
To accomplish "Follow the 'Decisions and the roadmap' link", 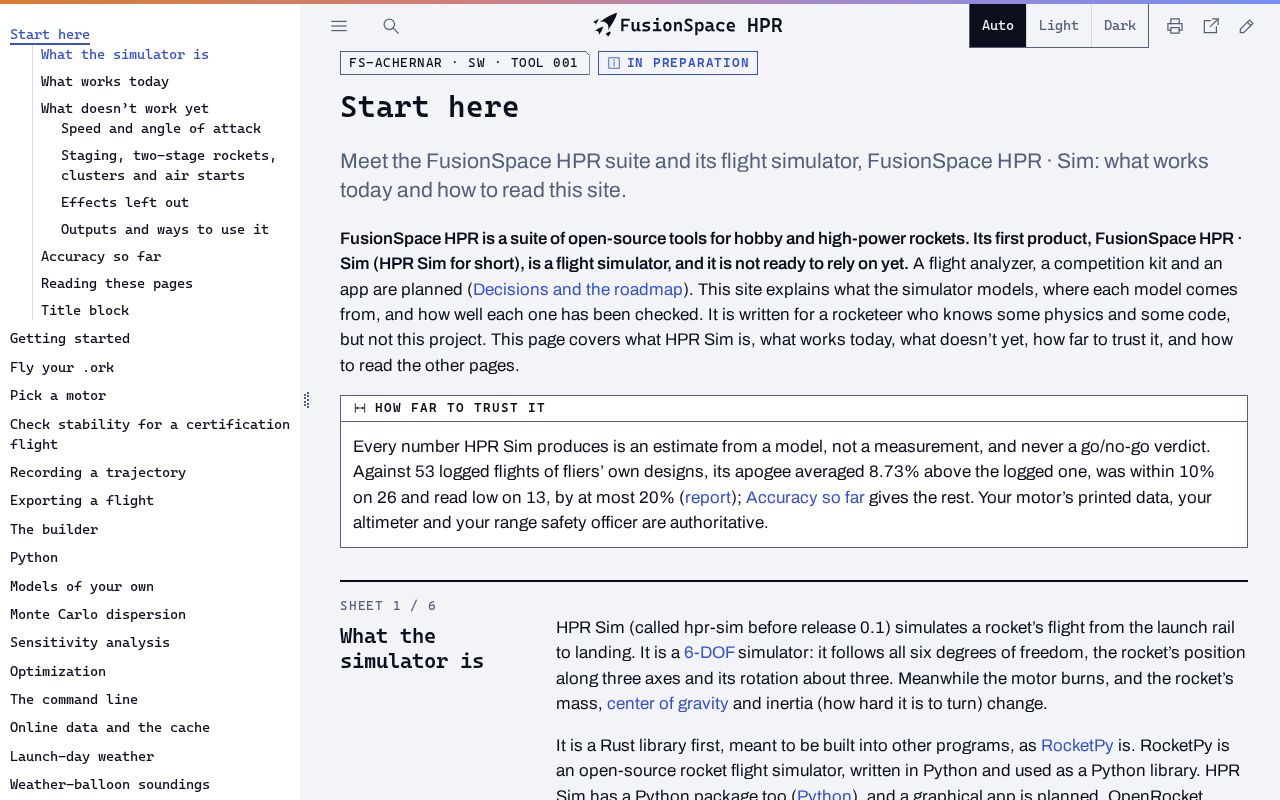I will 578,289.
